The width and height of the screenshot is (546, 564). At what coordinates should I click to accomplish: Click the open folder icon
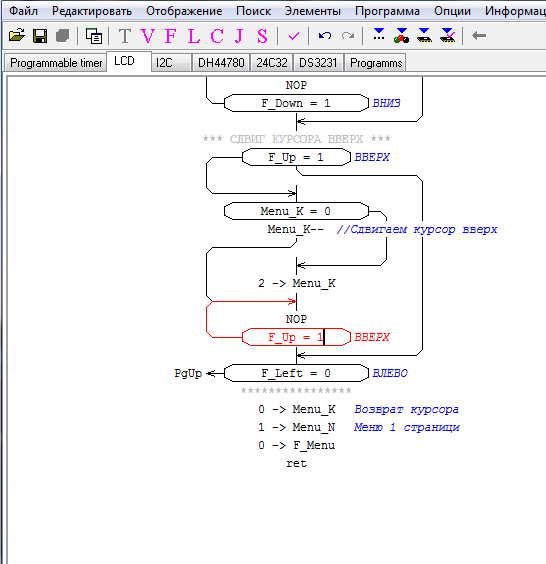(17, 36)
